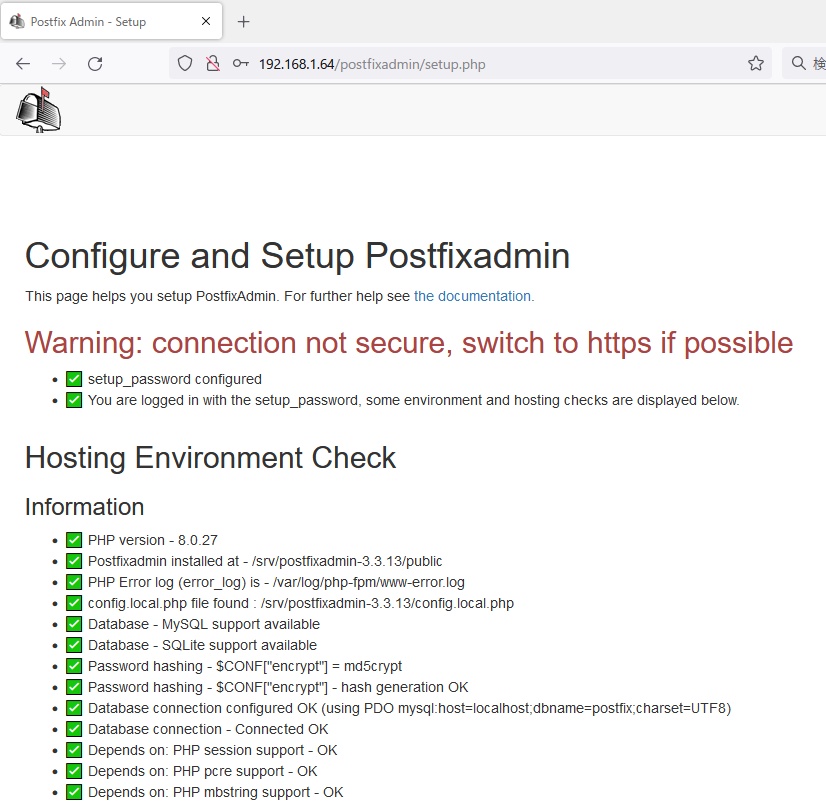Screen dimensions: 826x805
Task: Click the forward navigation arrow
Action: 59,64
